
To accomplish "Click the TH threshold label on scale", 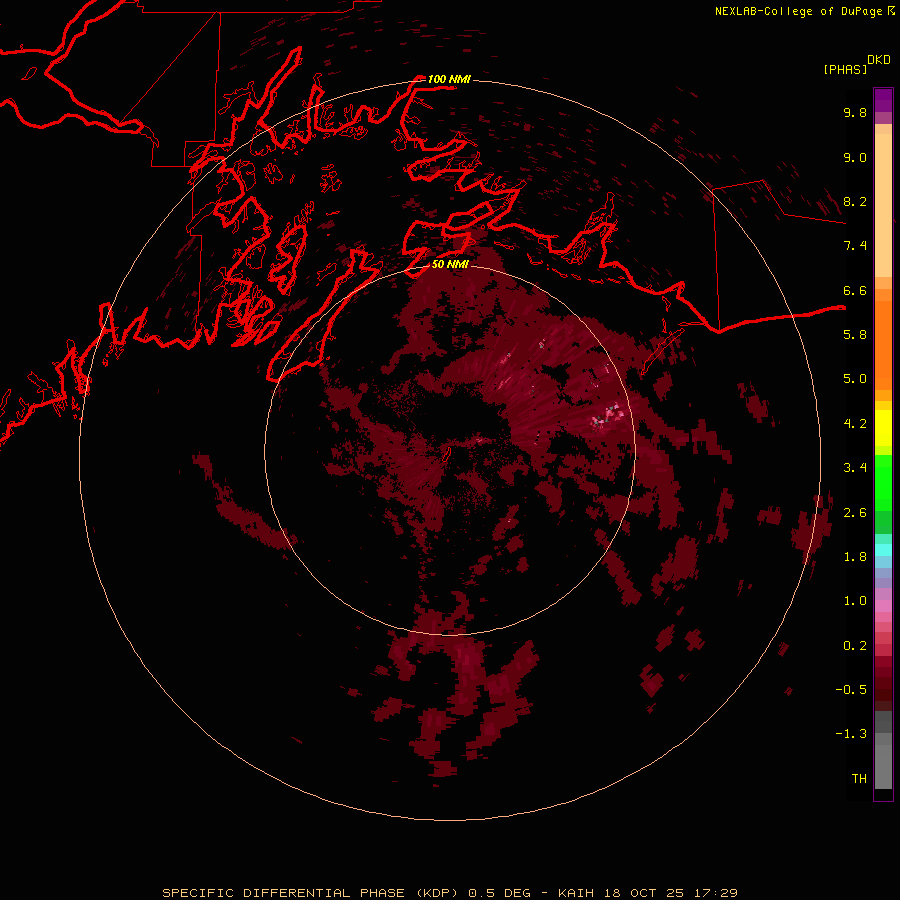I will point(859,779).
